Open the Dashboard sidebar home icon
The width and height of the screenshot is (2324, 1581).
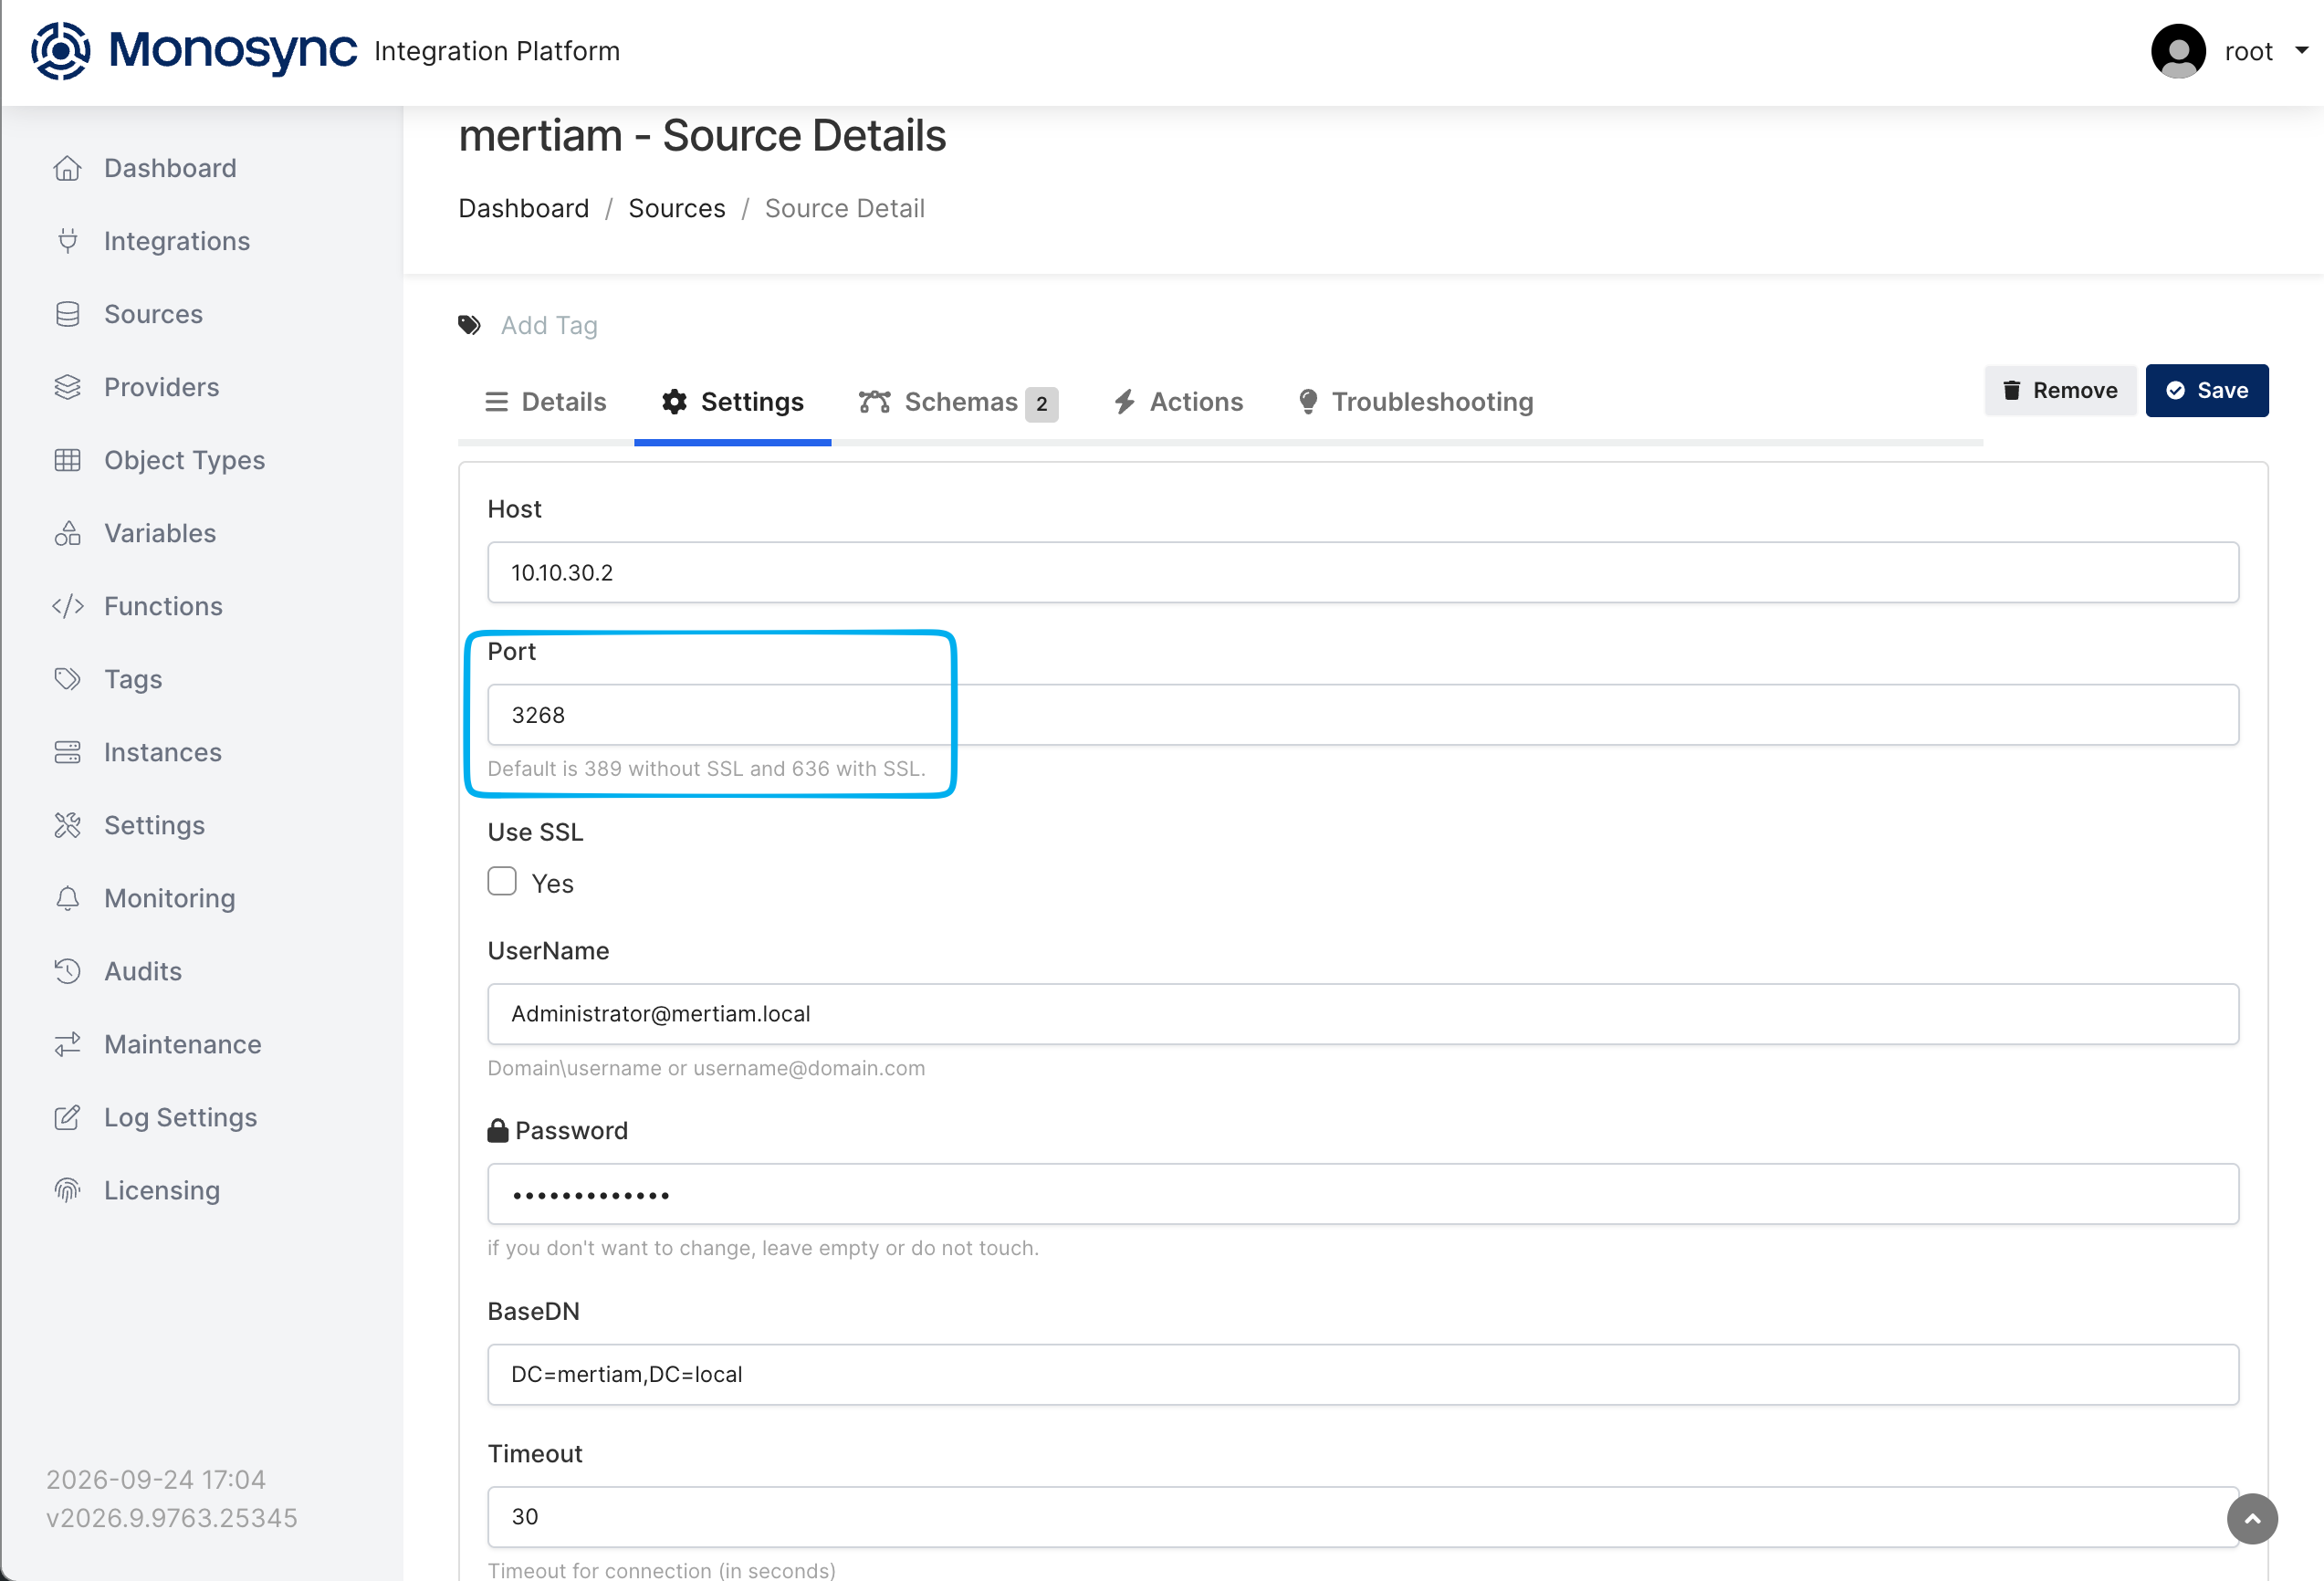point(67,168)
